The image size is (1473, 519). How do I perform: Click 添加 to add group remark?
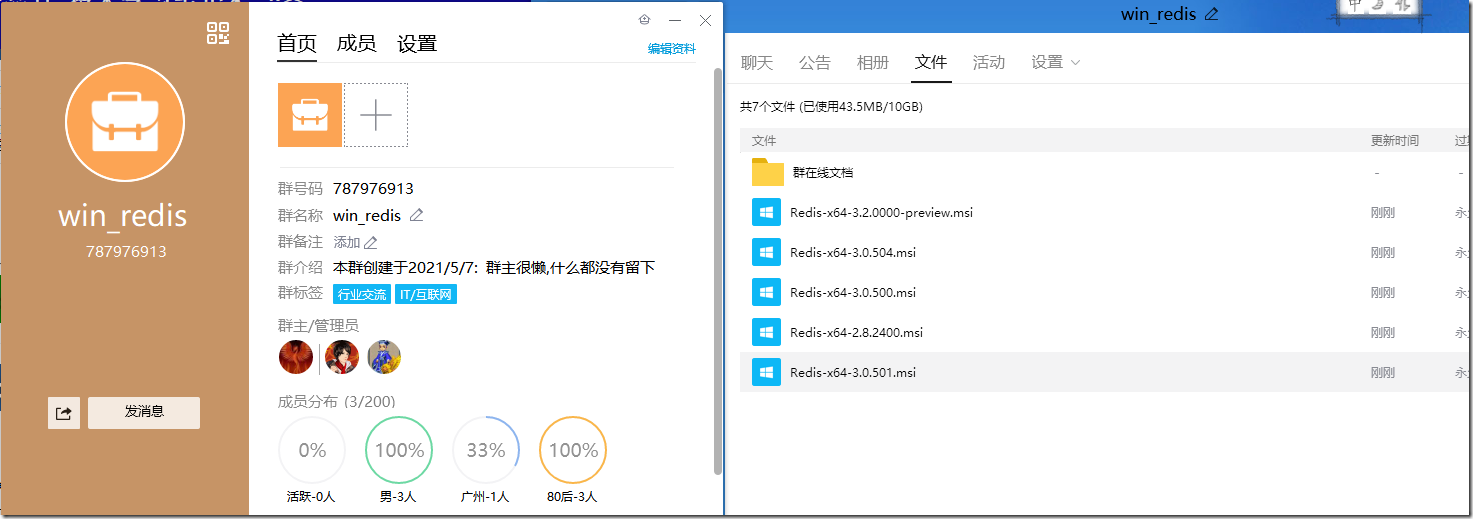point(355,242)
